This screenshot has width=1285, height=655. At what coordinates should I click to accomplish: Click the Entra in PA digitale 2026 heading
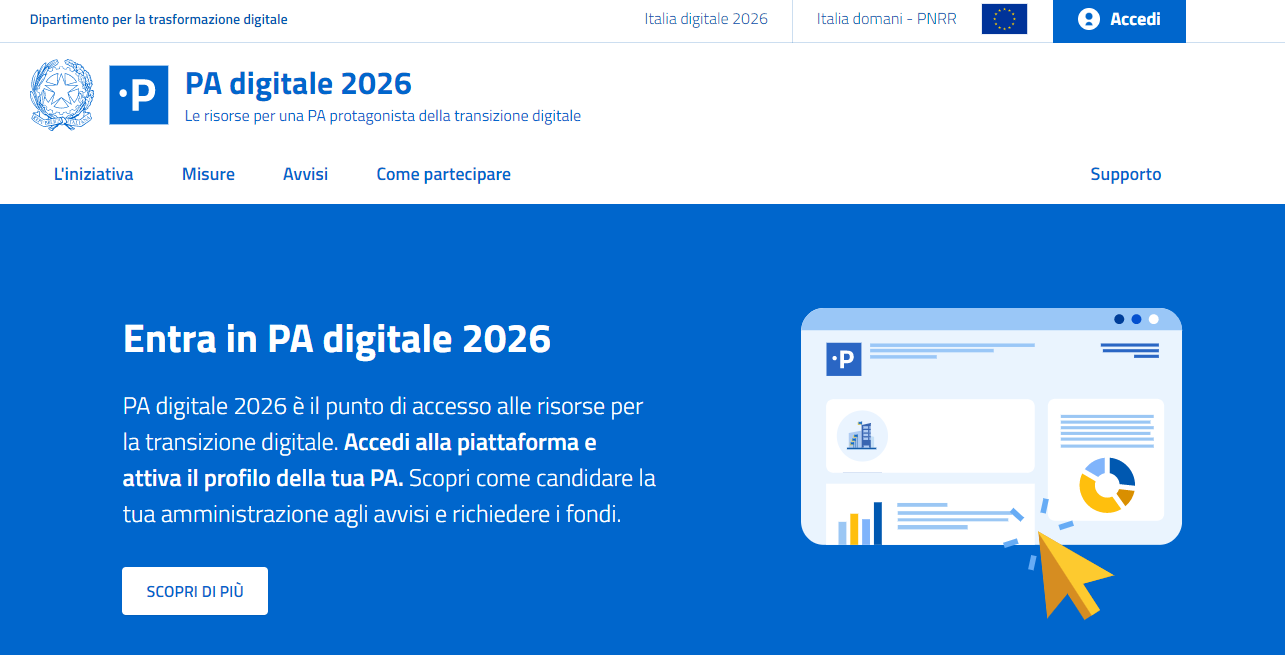tap(337, 339)
